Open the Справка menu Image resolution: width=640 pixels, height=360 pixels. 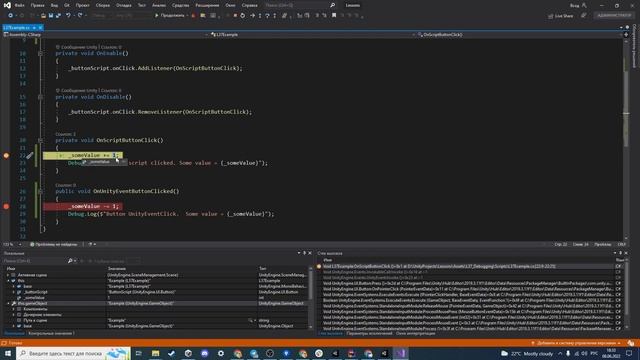(x=249, y=5)
